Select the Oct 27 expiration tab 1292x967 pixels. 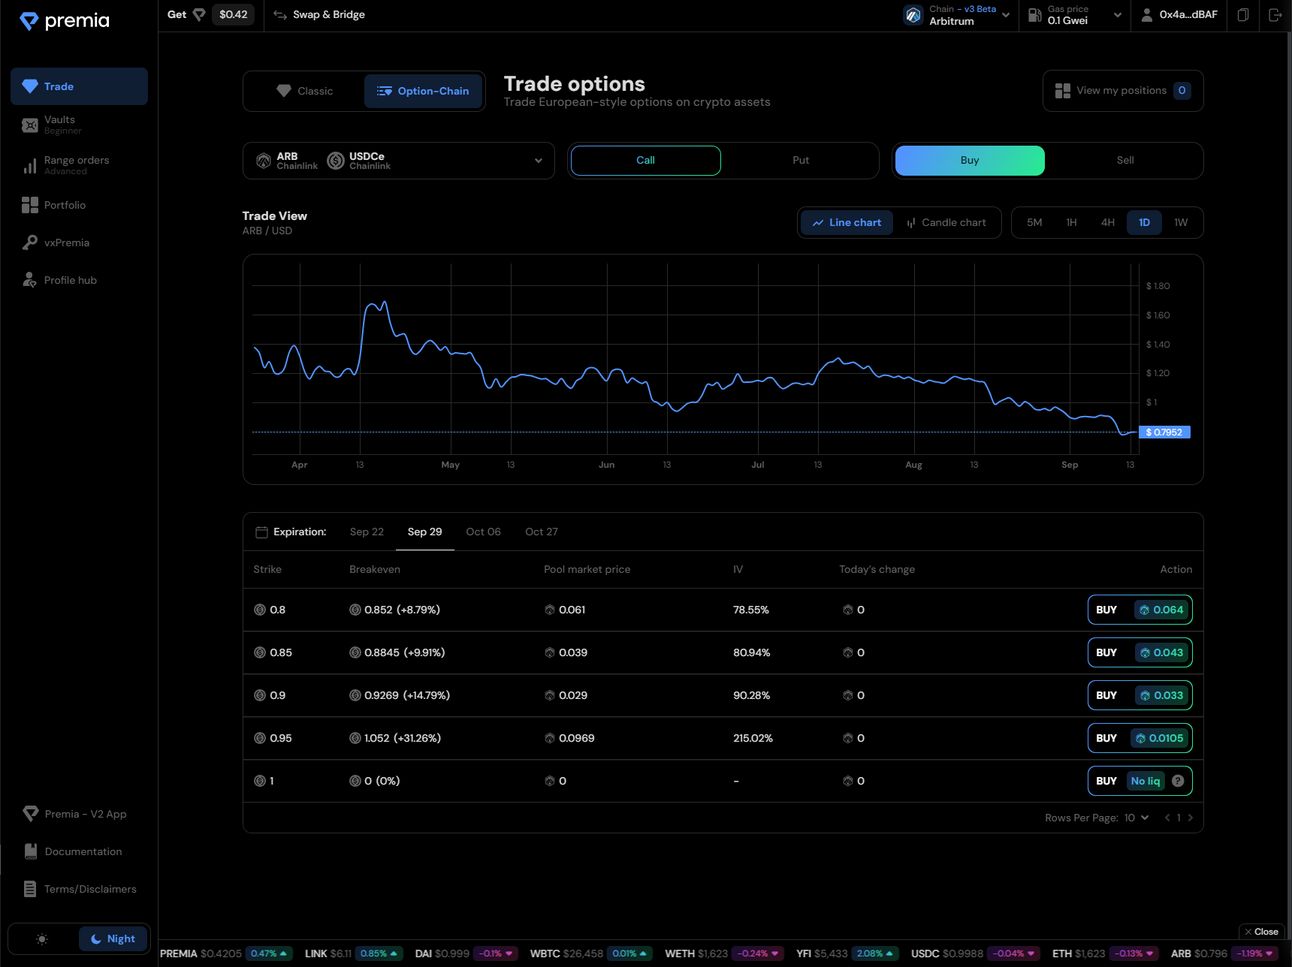[541, 532]
